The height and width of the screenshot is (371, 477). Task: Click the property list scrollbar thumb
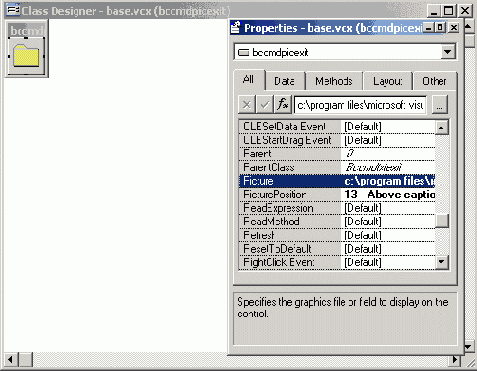coord(442,221)
